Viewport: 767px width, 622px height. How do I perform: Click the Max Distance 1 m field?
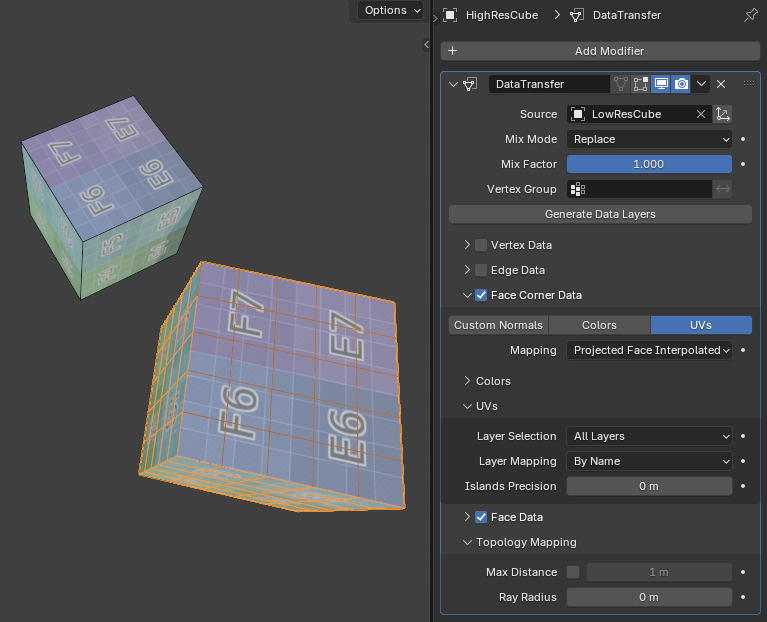click(x=659, y=572)
